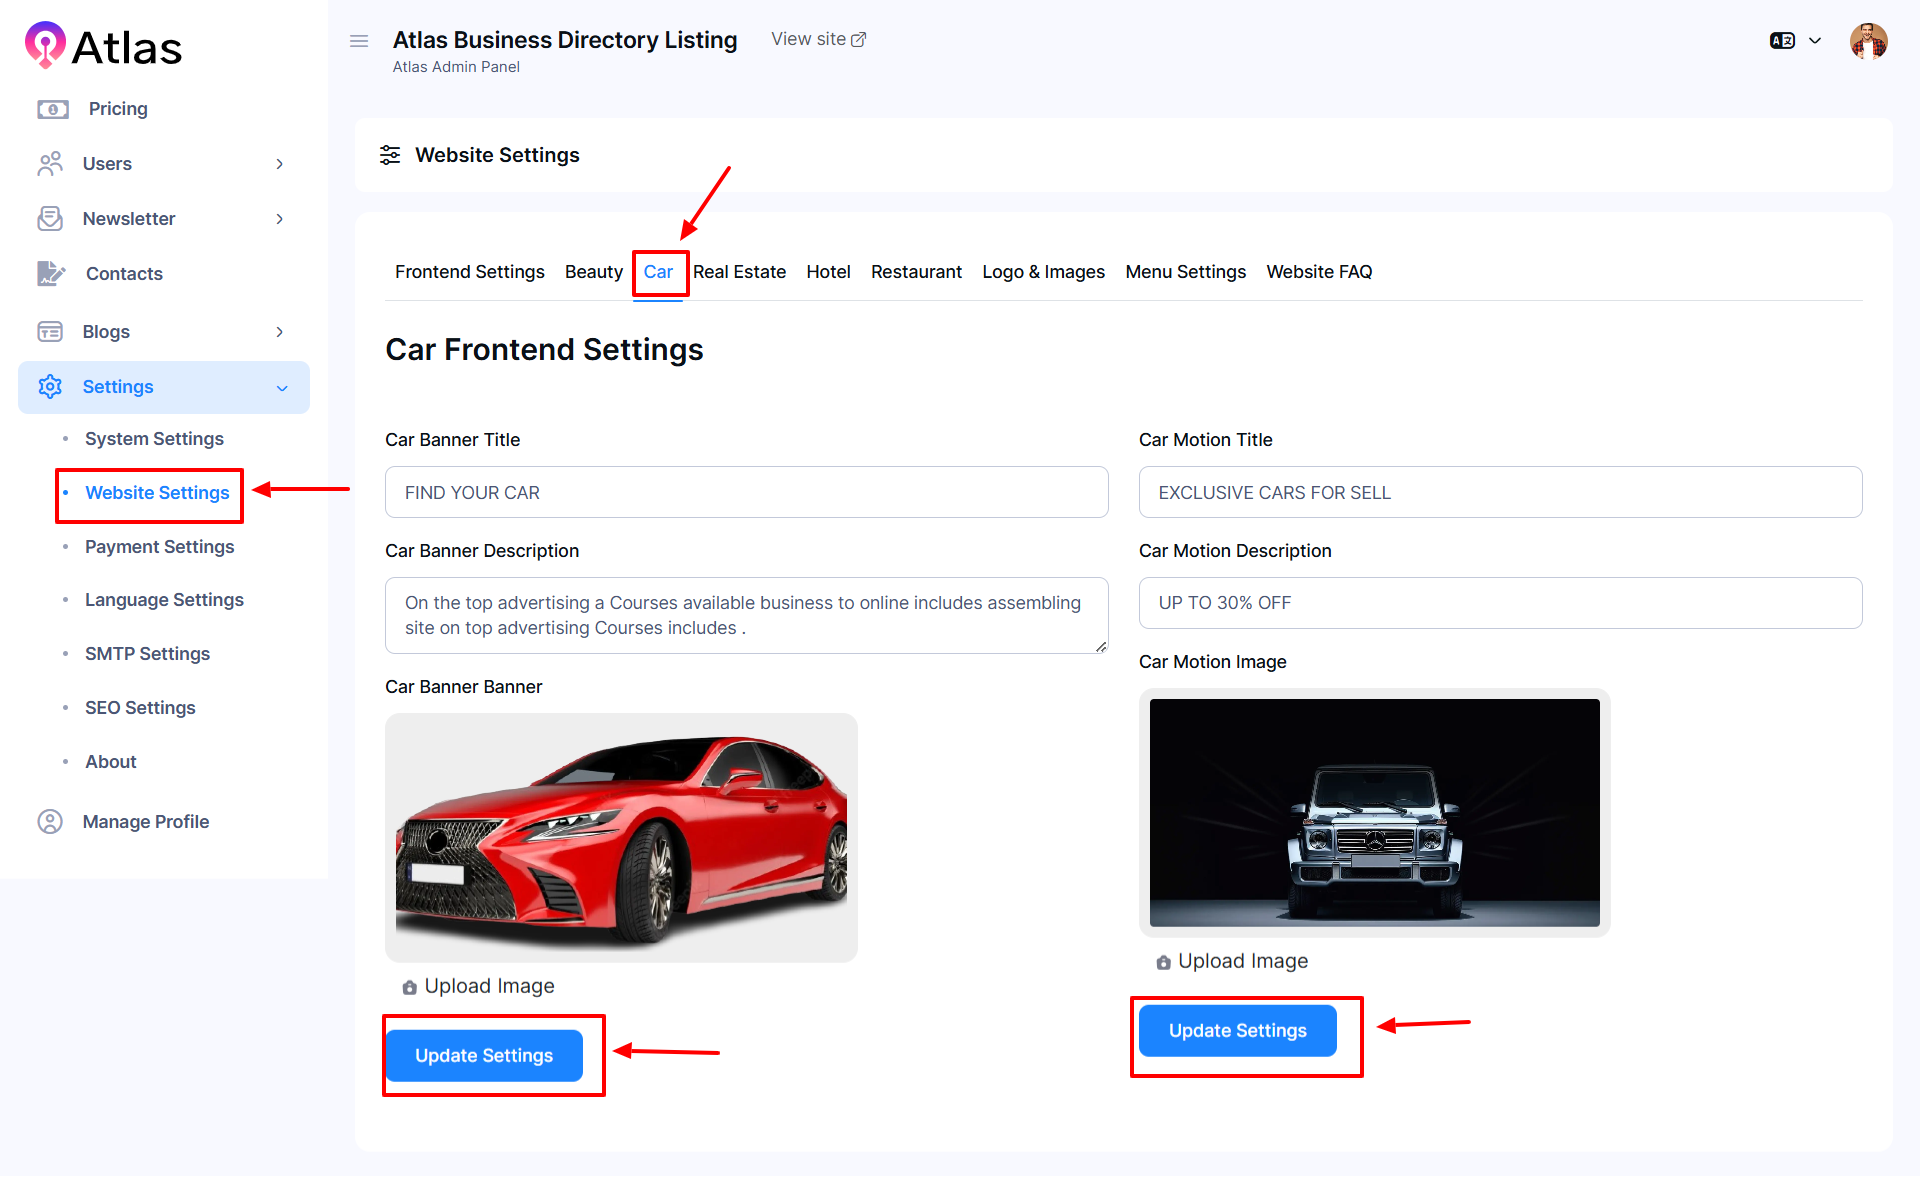Expand the Blogs submenu chevron

[x=280, y=332]
